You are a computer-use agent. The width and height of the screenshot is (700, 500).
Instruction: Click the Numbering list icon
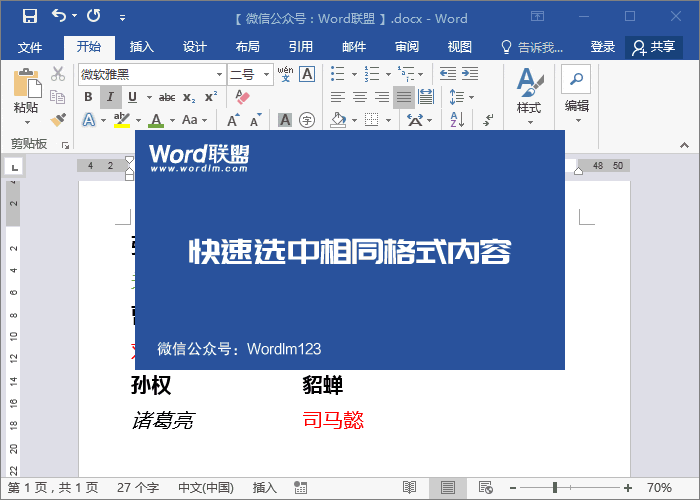371,74
